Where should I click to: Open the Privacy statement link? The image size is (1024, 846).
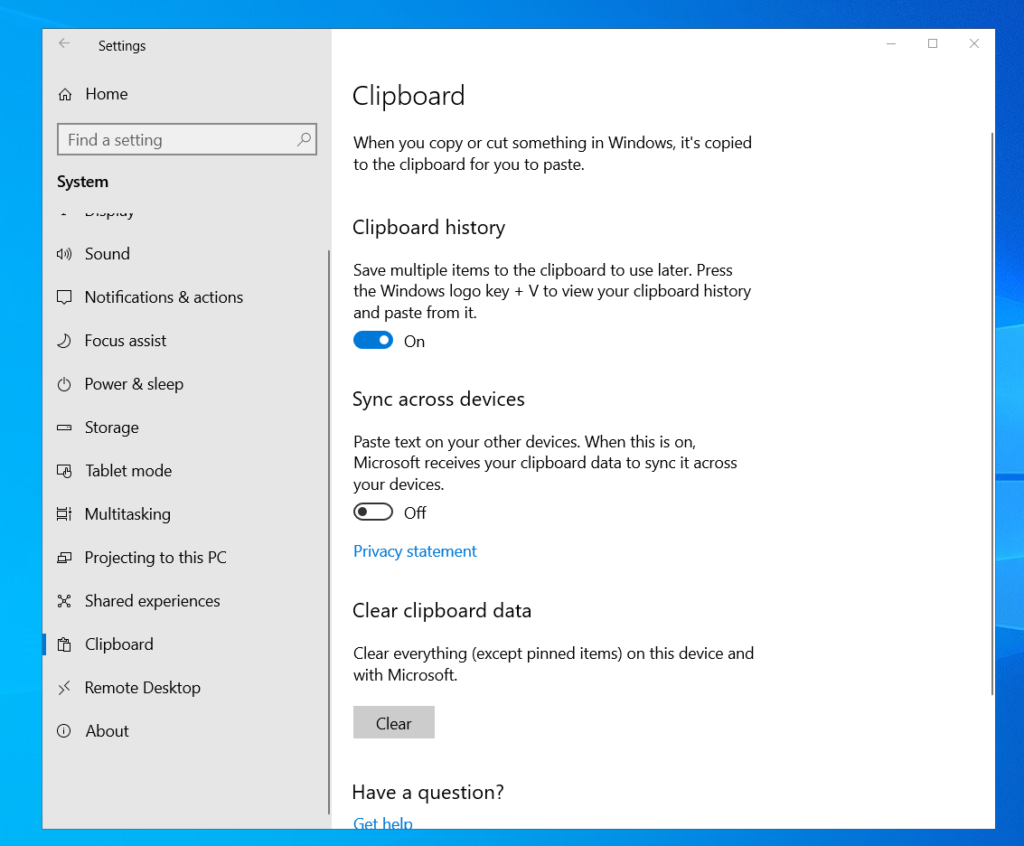[415, 551]
